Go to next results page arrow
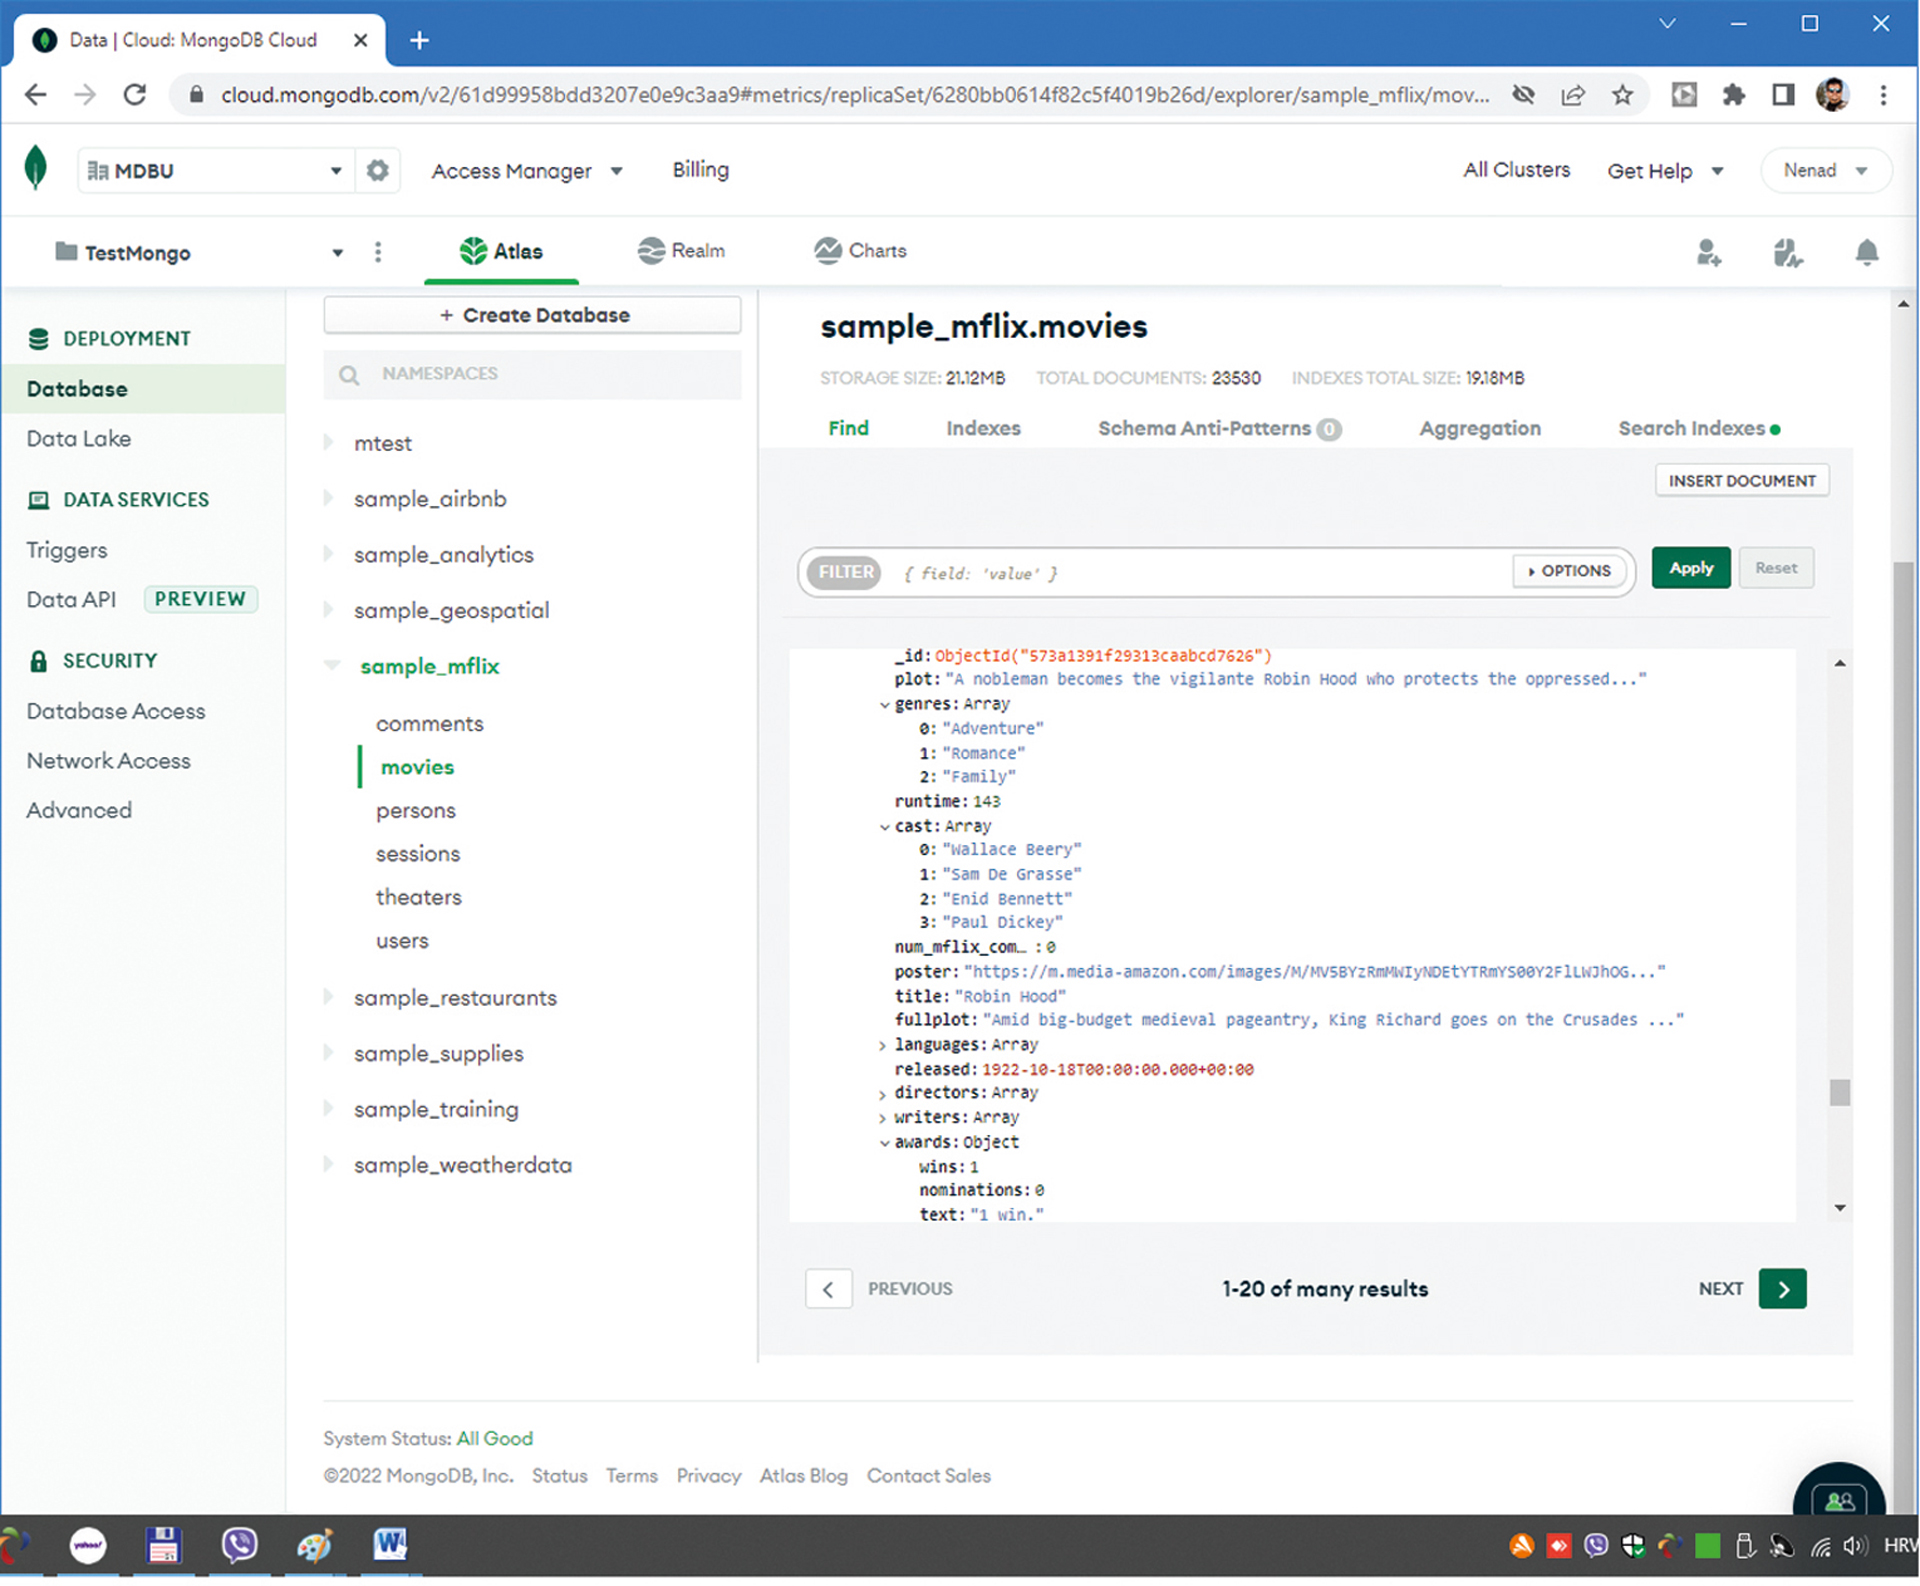The width and height of the screenshot is (1920, 1586). 1782,1288
